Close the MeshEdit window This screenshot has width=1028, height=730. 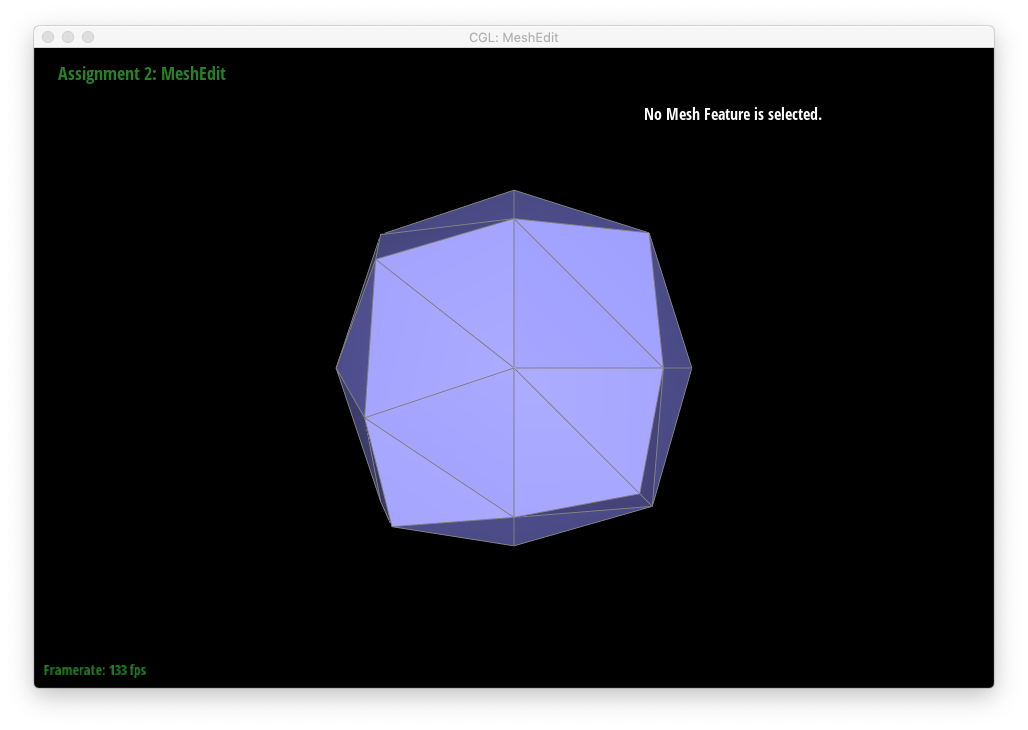[x=48, y=37]
